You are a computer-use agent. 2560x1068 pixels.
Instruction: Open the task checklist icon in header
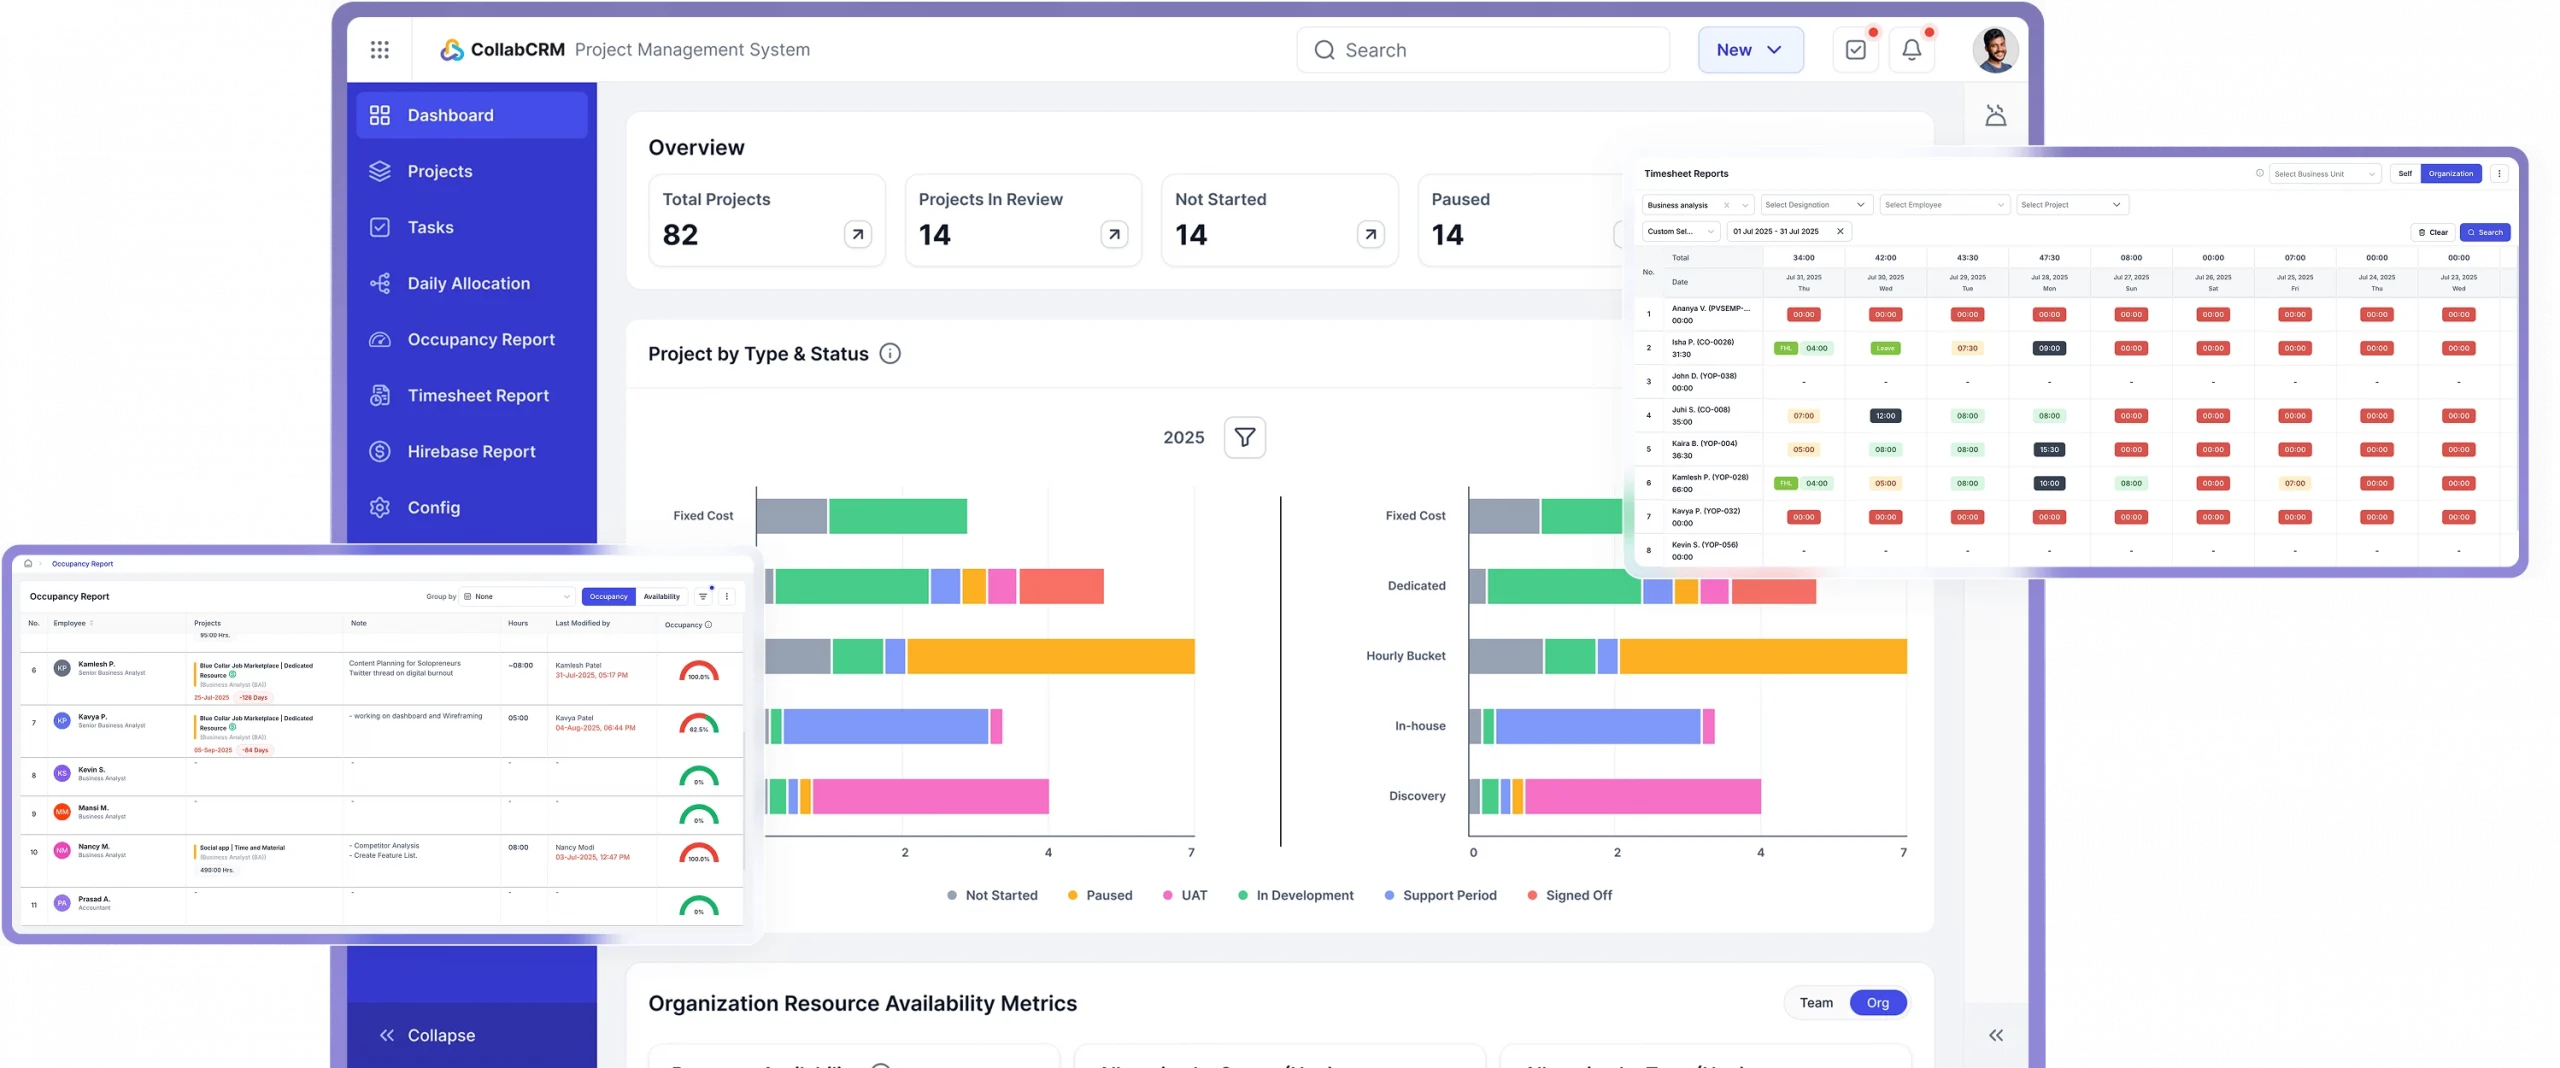coord(1855,50)
